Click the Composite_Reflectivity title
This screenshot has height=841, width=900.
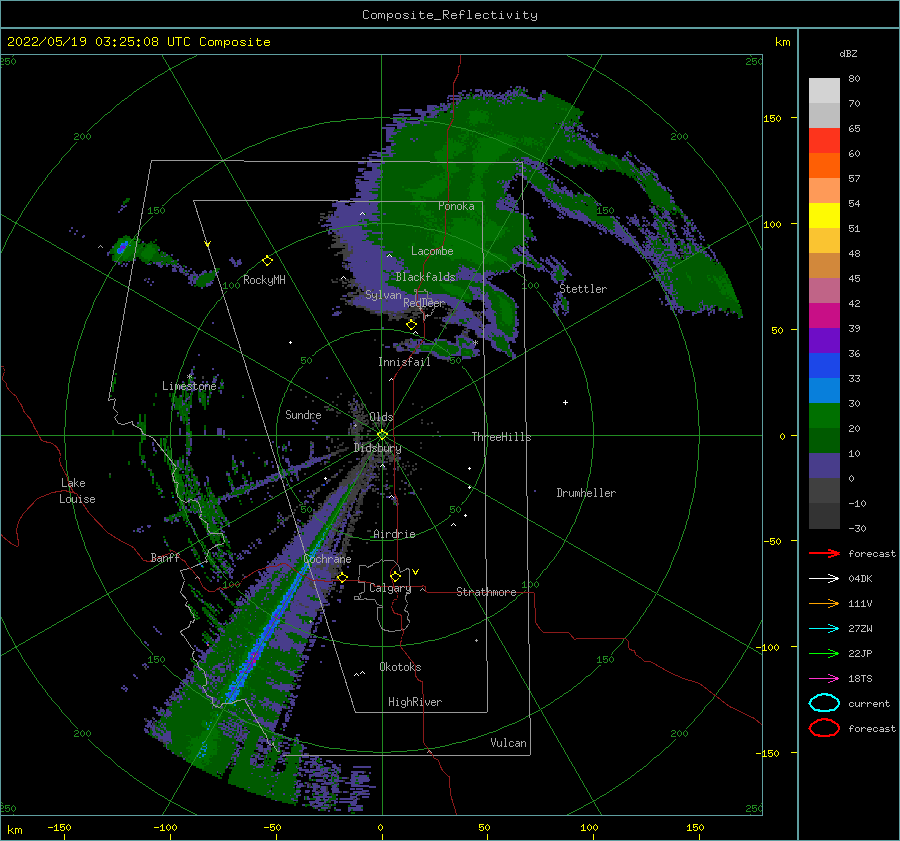[x=450, y=15]
